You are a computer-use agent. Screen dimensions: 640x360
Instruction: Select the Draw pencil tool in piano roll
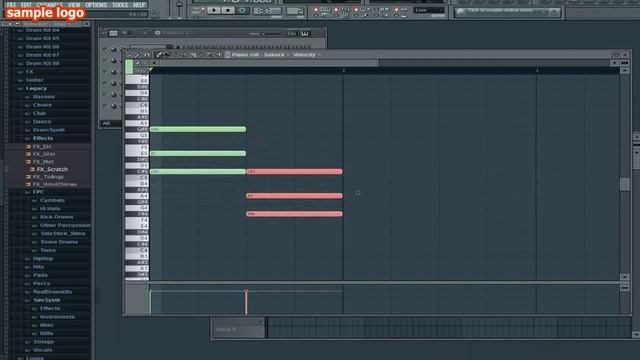point(159,55)
